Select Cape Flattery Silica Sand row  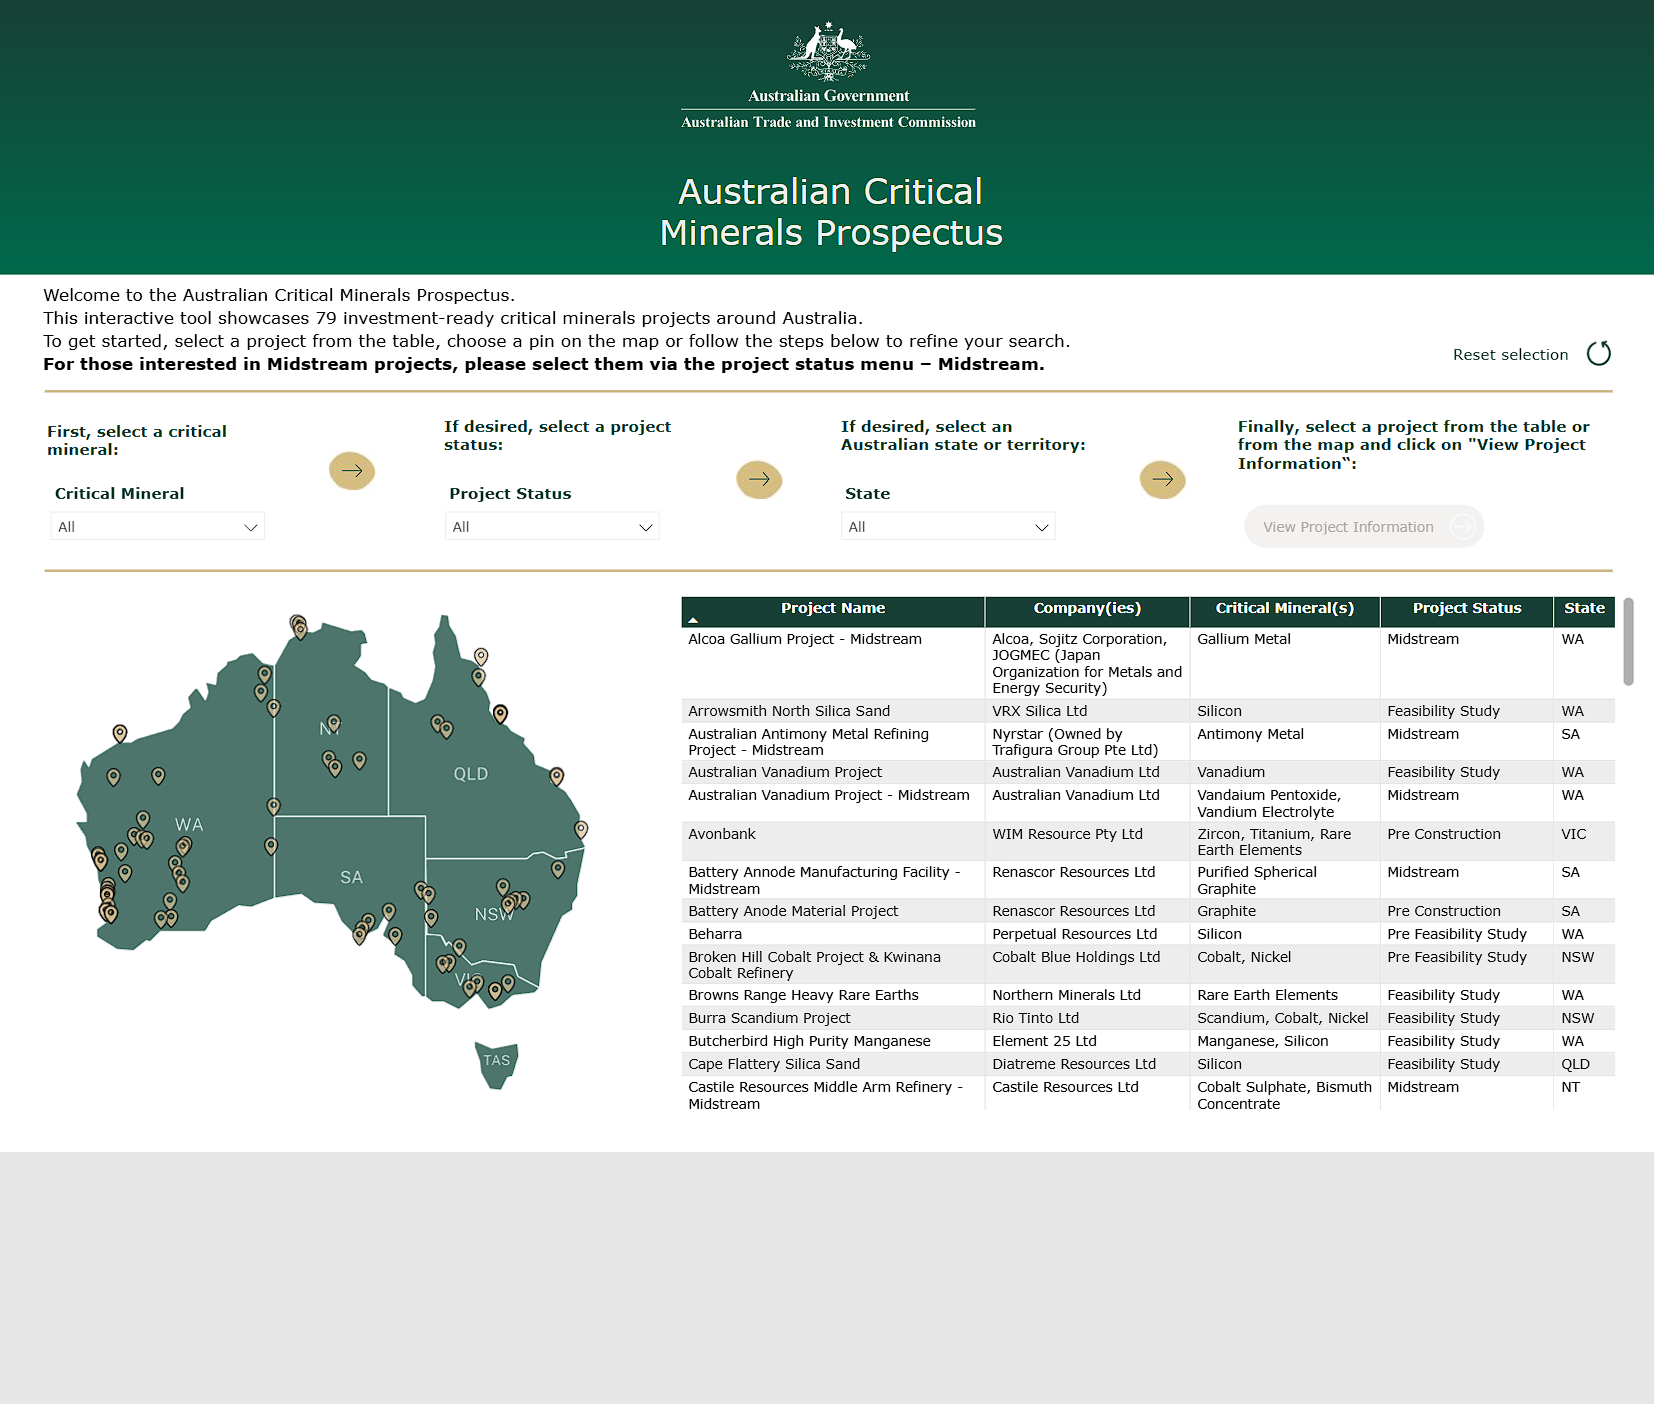pyautogui.click(x=1148, y=1064)
